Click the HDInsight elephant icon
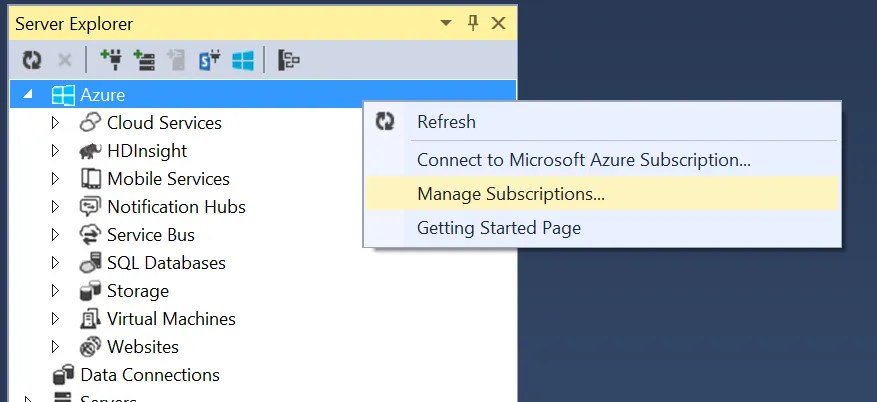 pyautogui.click(x=90, y=151)
